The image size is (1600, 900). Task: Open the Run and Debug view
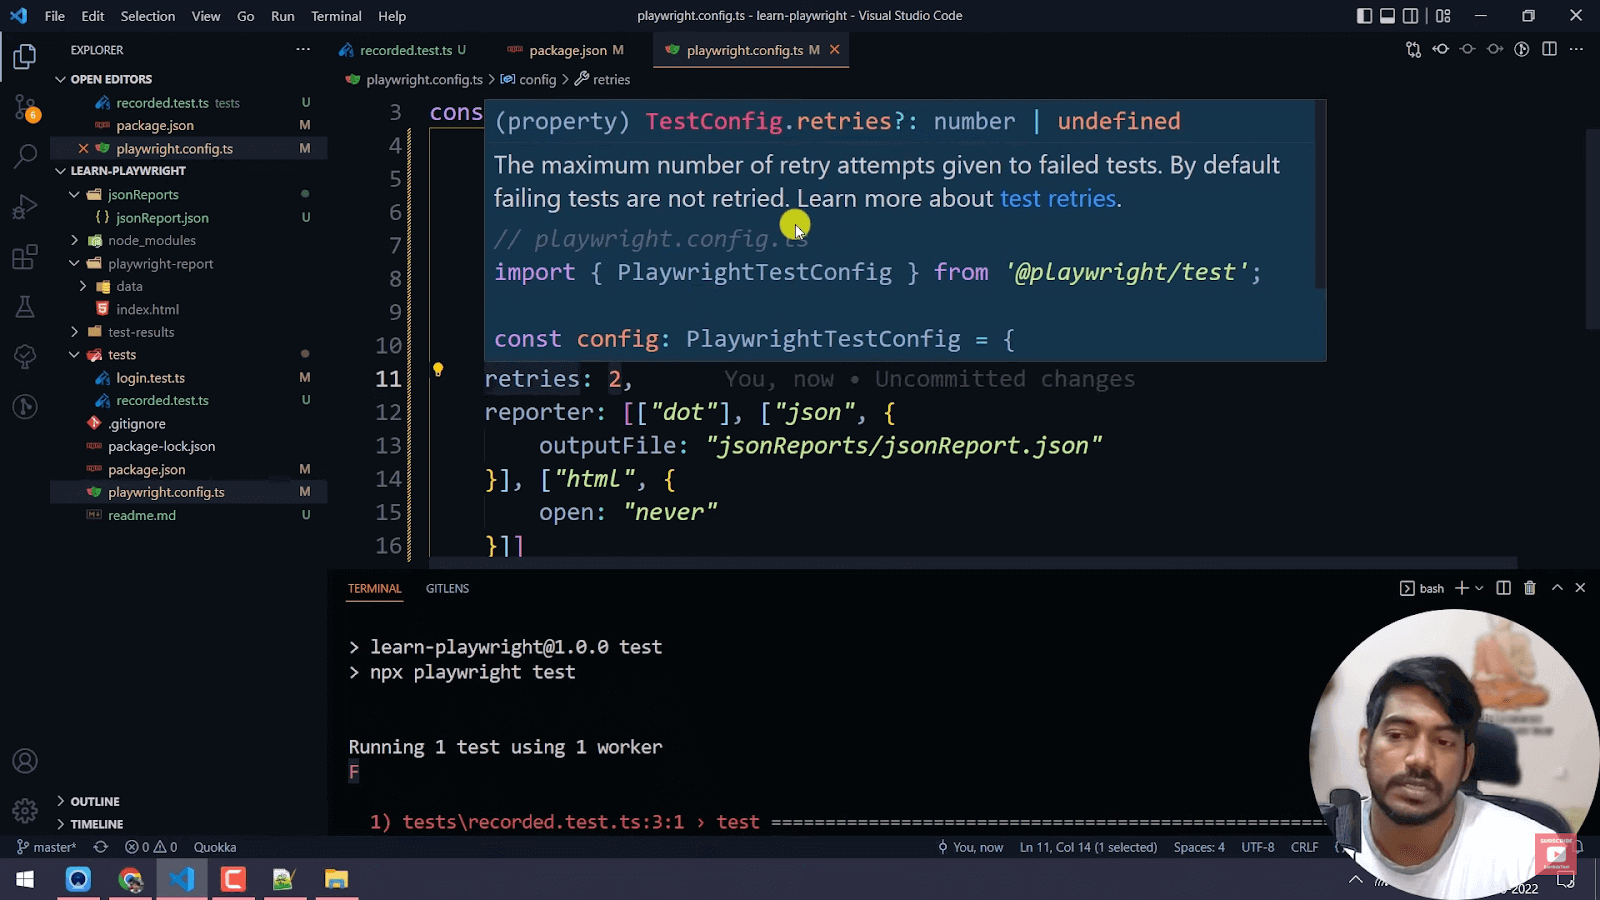pyautogui.click(x=25, y=207)
